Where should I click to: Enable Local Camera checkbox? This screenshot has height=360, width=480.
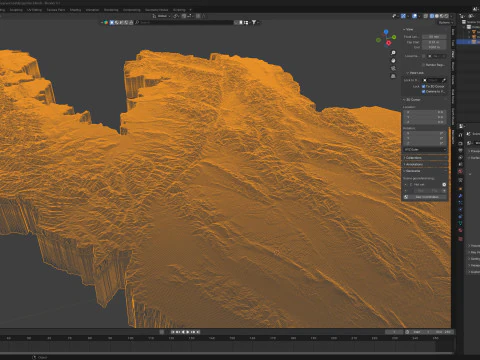pyautogui.click(x=424, y=56)
